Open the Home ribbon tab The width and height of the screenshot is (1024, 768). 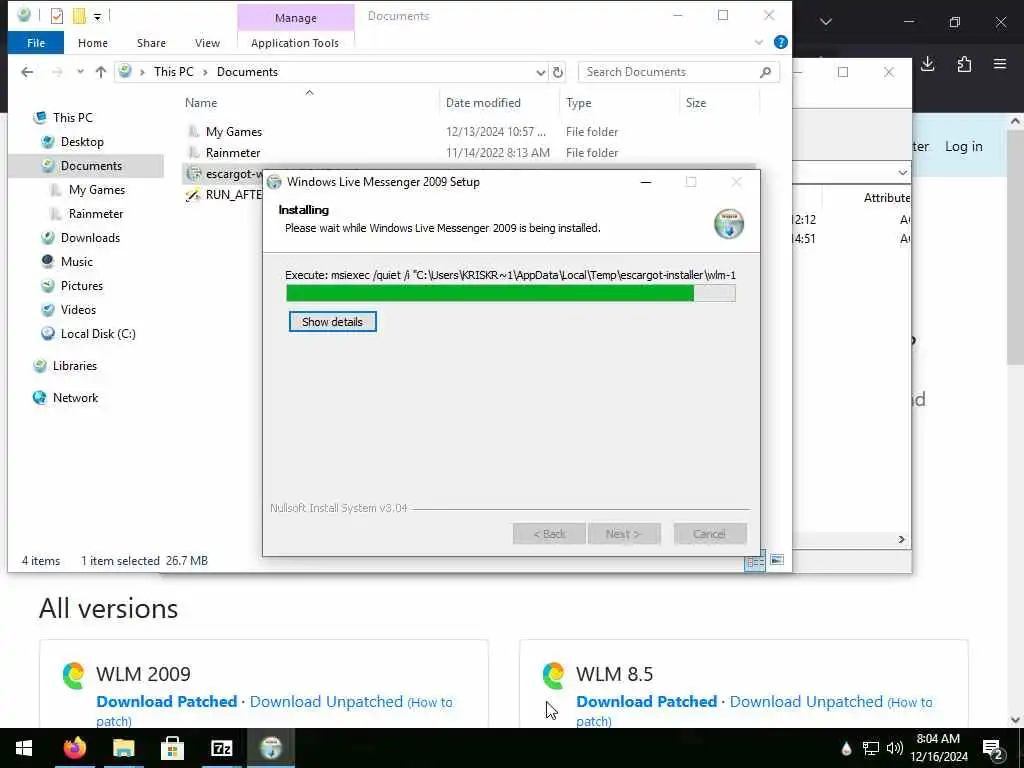(x=93, y=43)
